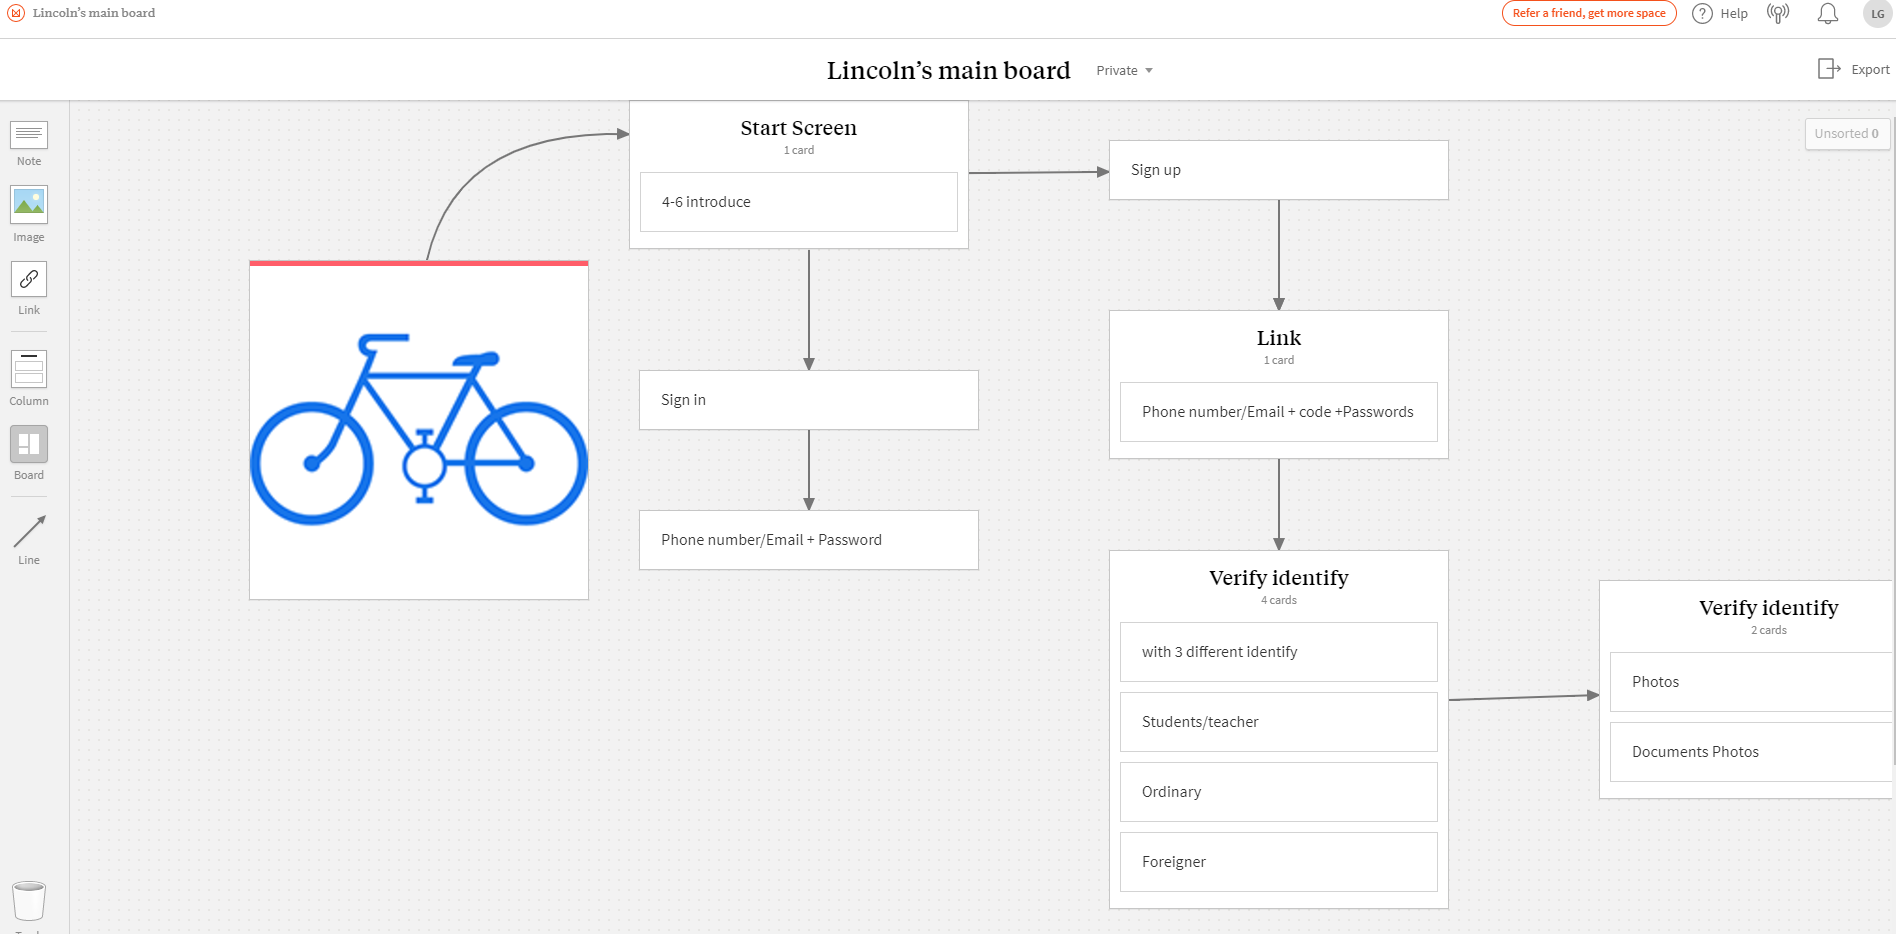The image size is (1896, 934).
Task: Go to Lincoln's main board breadcrumb
Action: click(93, 13)
